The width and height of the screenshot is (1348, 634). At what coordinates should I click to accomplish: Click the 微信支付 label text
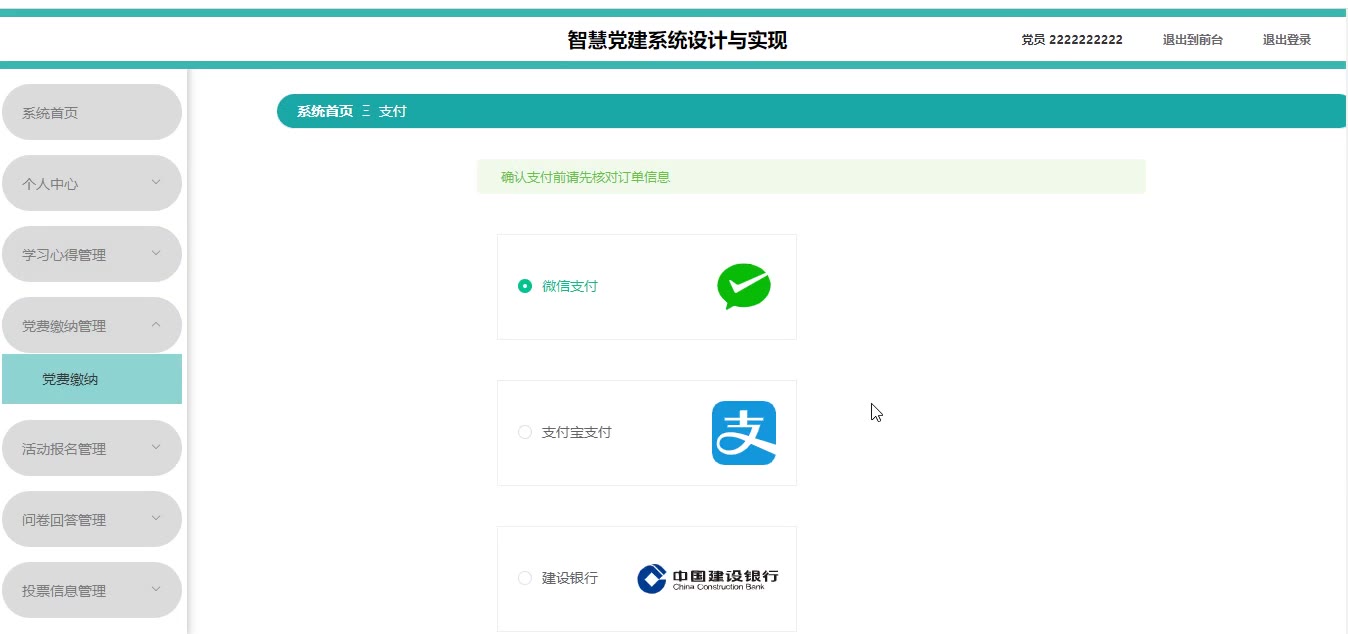click(570, 286)
